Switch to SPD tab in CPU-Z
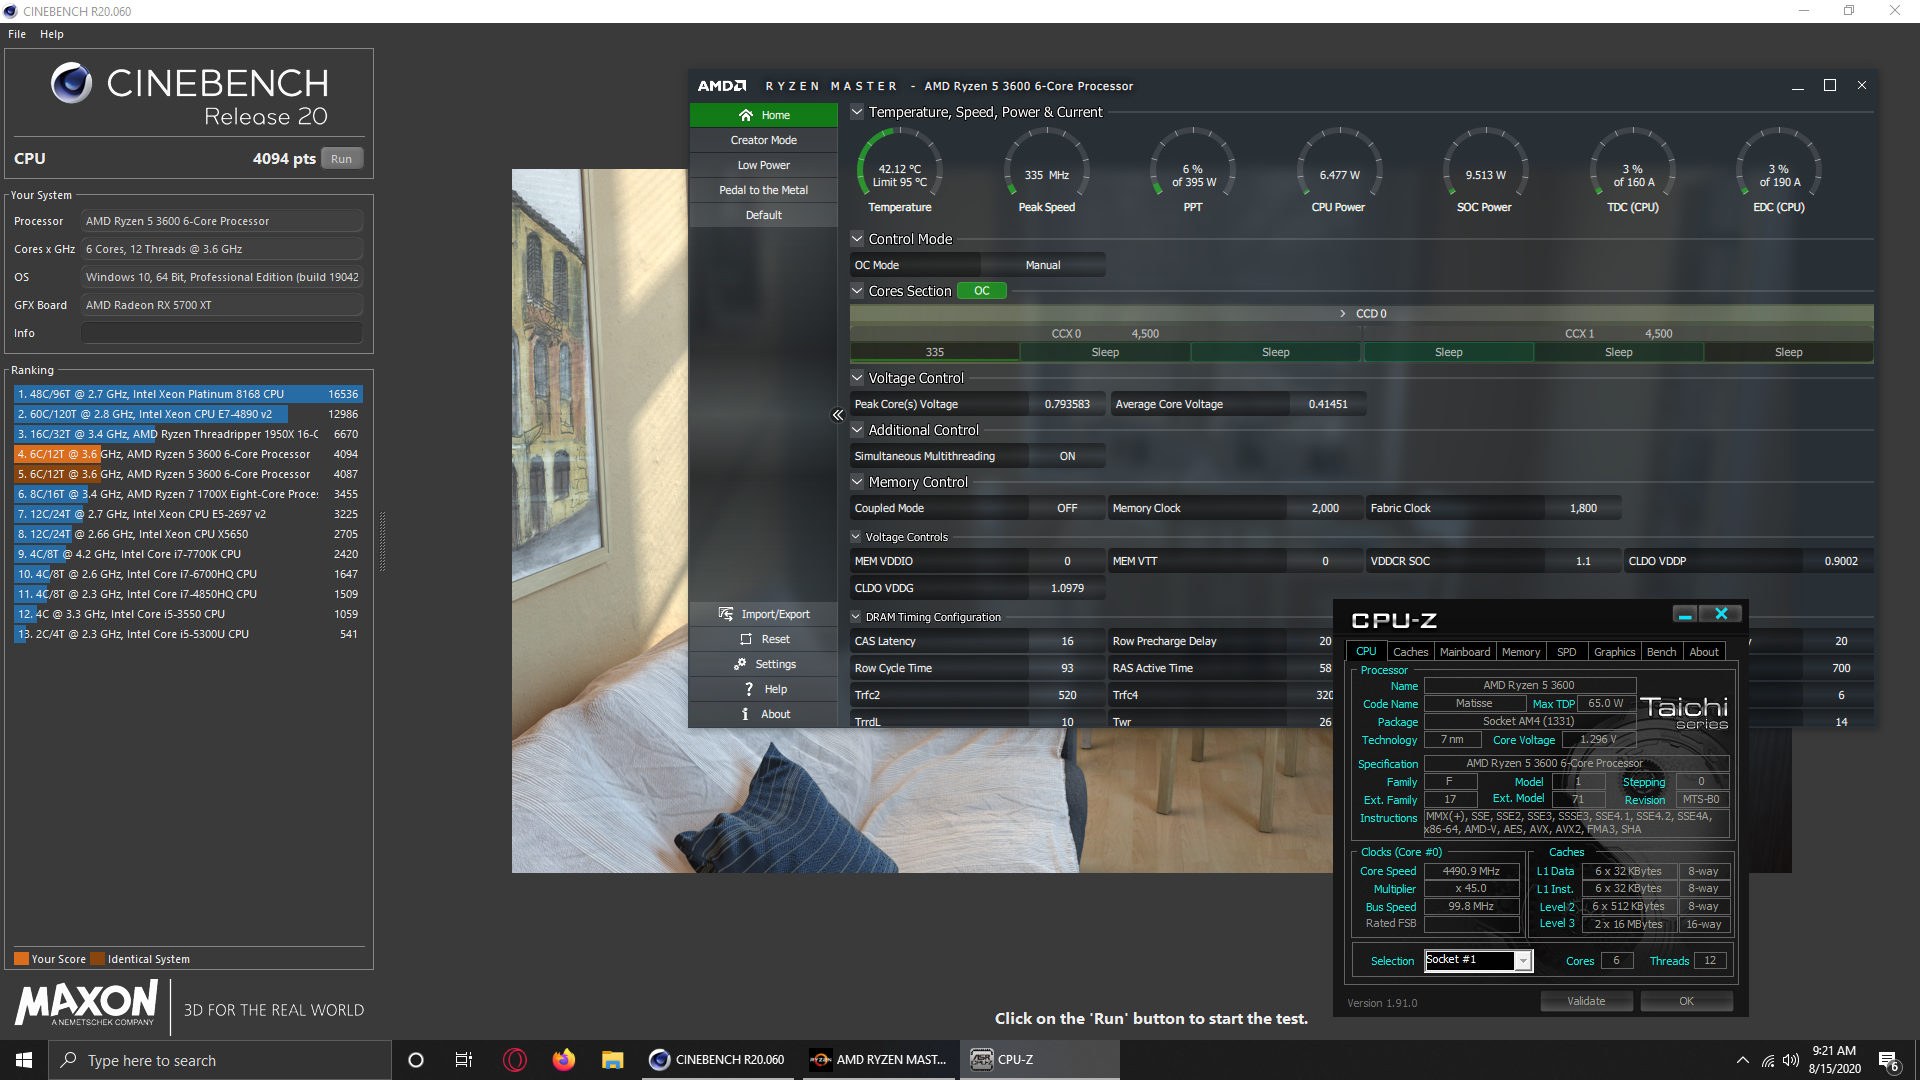1920x1080 pixels. pos(1567,652)
